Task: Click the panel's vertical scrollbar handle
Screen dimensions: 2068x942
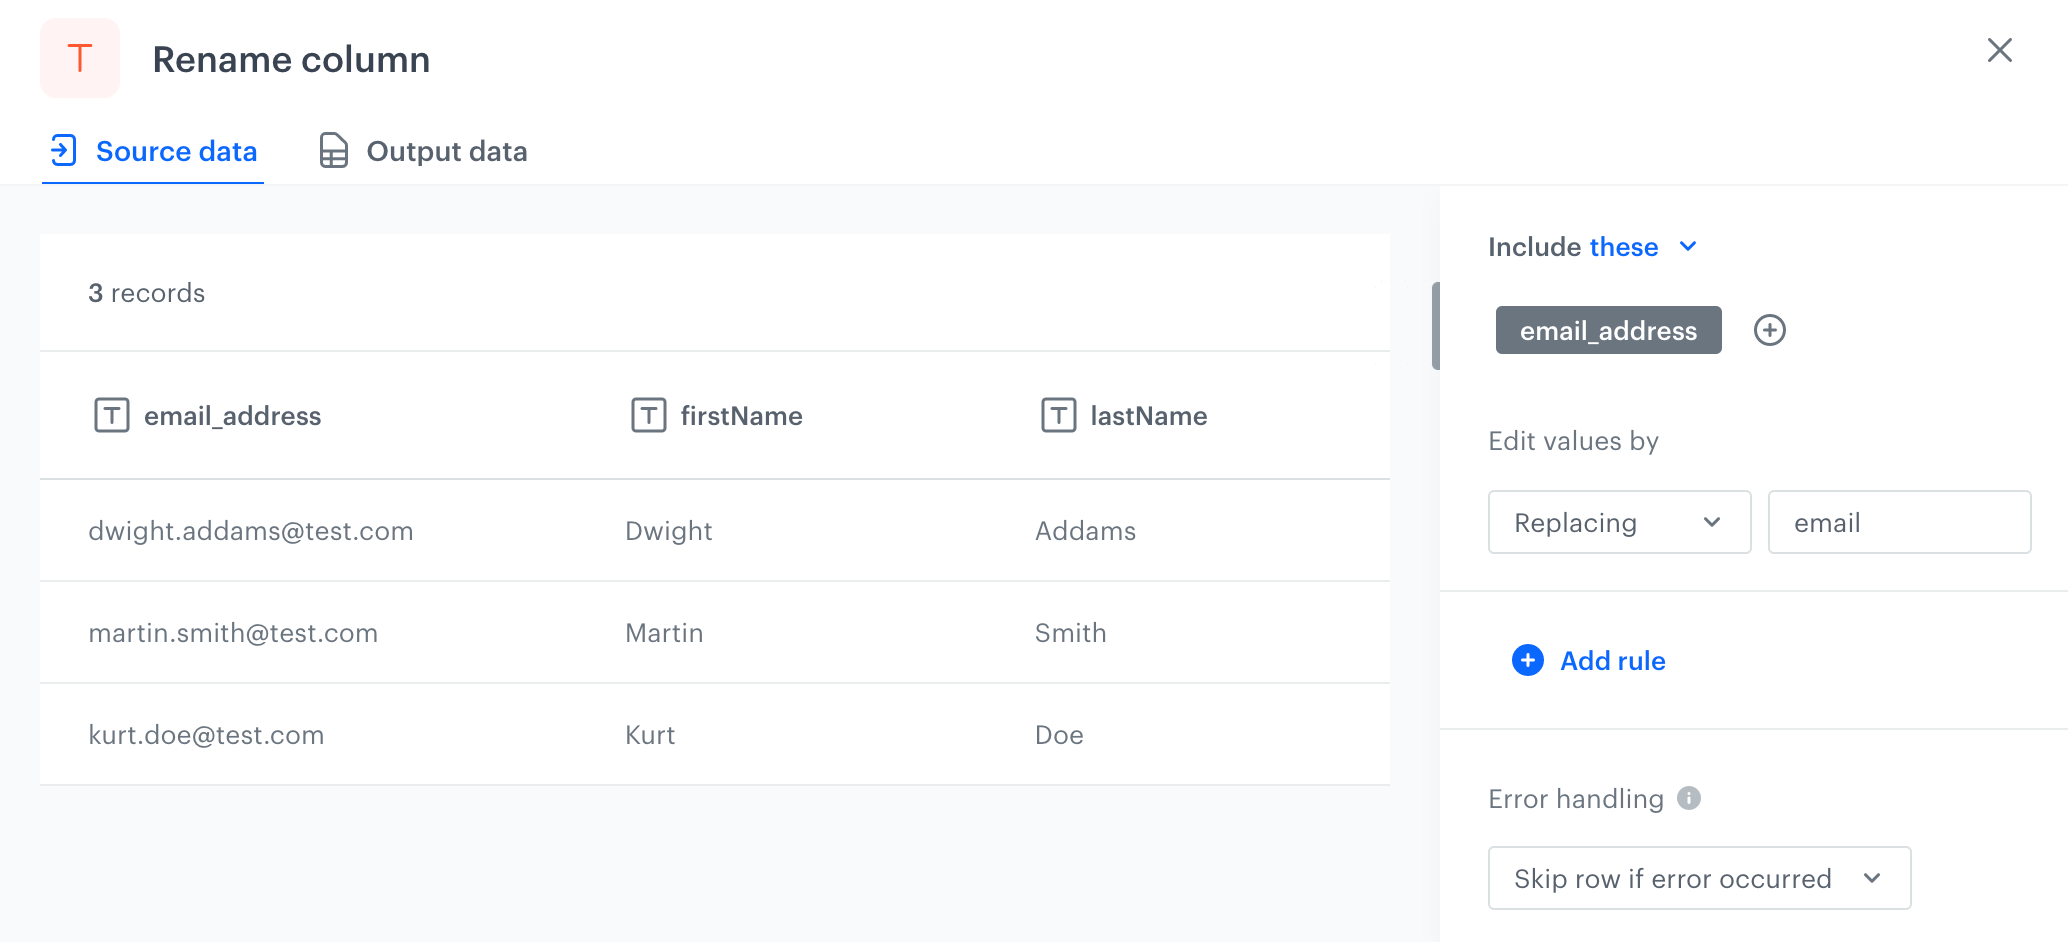Action: coord(1436,326)
